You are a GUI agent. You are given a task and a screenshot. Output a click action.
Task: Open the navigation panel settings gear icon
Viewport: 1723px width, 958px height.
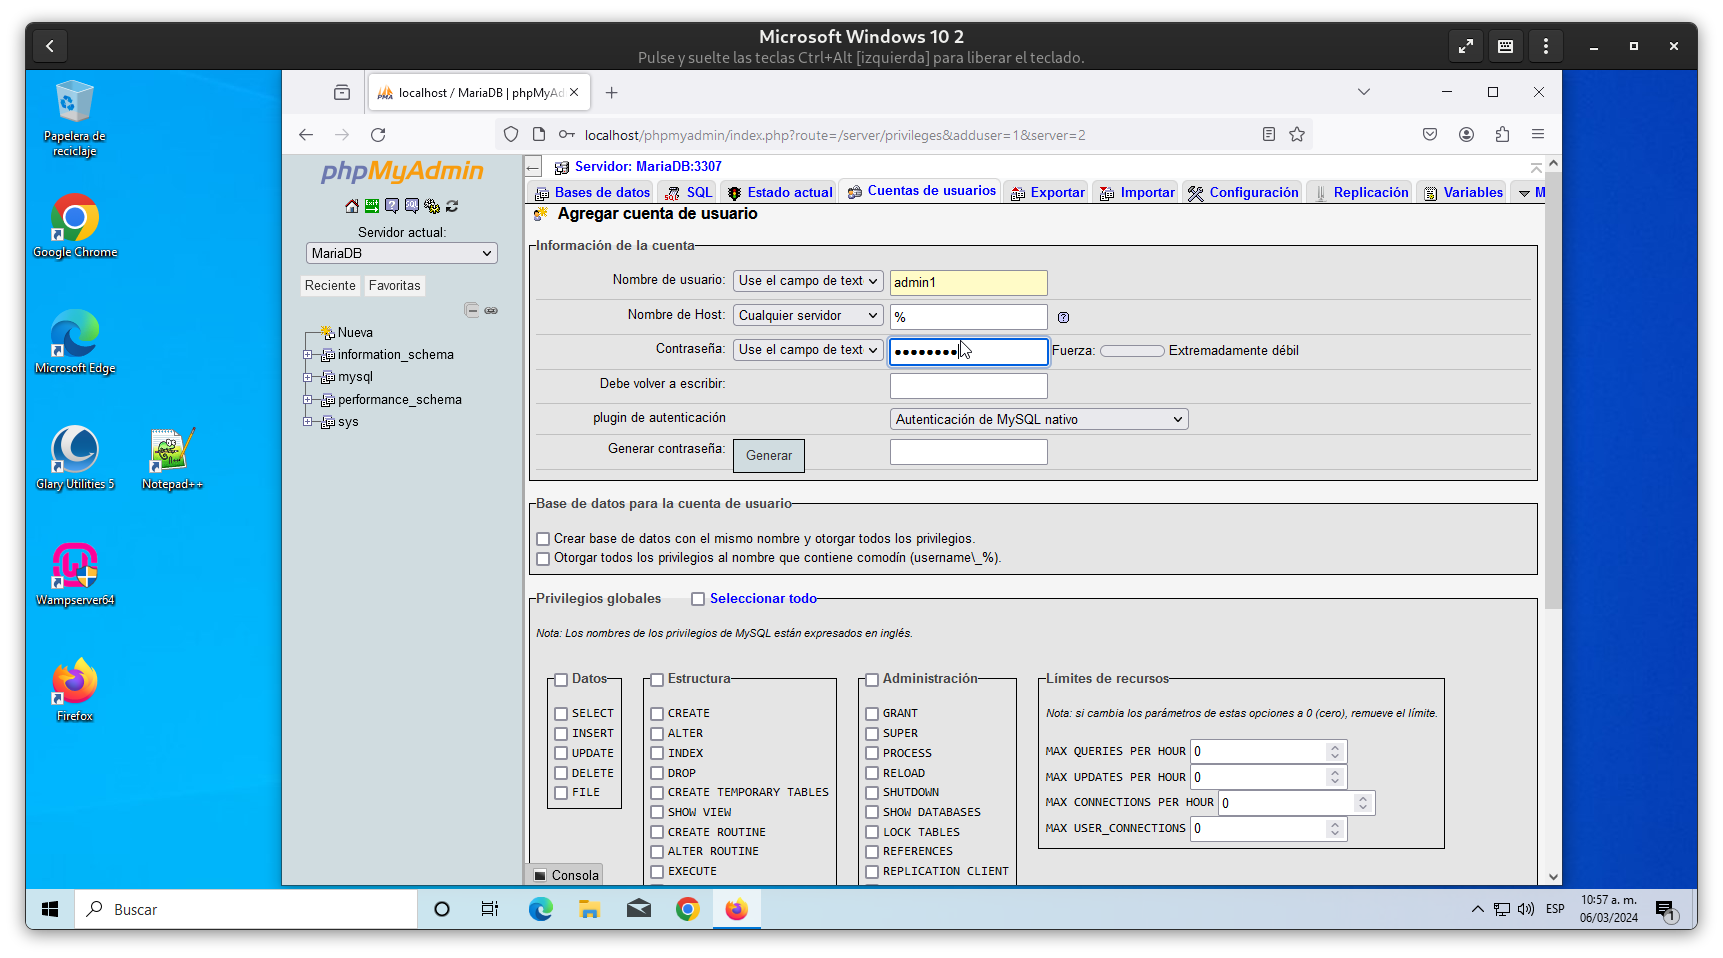432,206
